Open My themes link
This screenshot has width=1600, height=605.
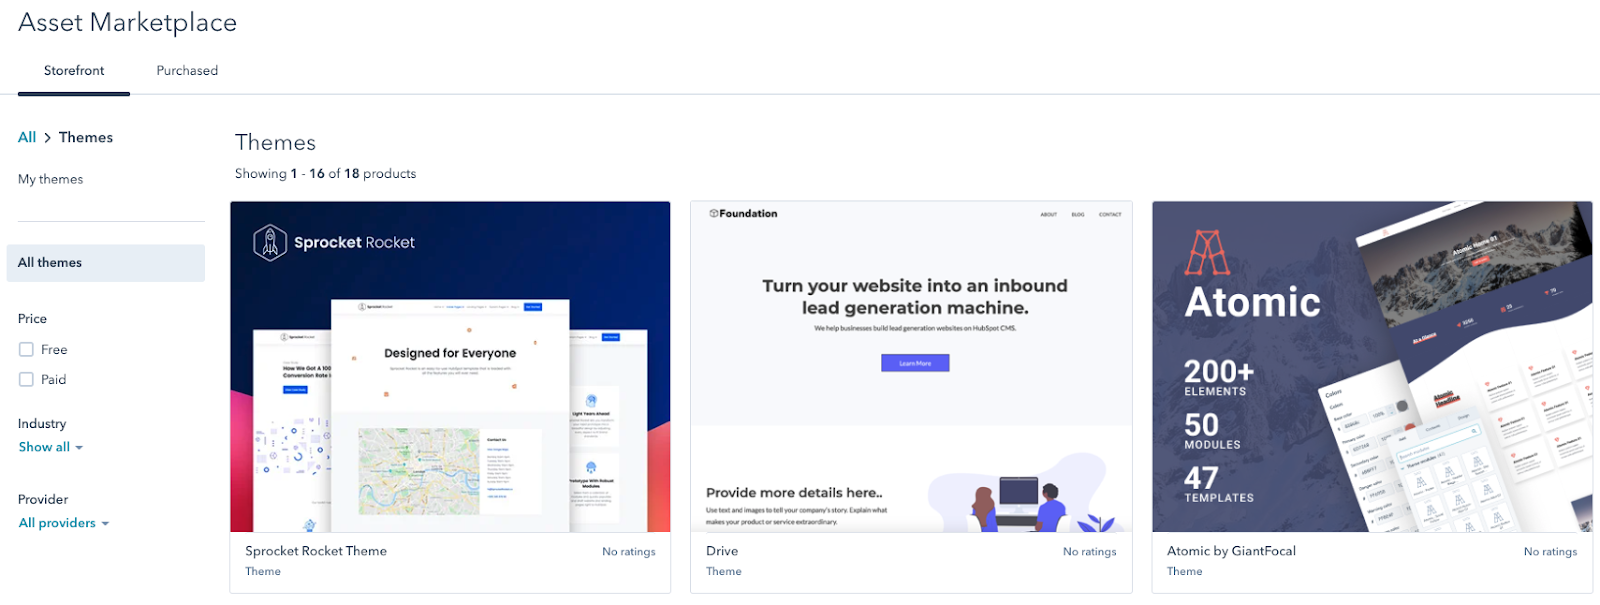click(x=50, y=179)
